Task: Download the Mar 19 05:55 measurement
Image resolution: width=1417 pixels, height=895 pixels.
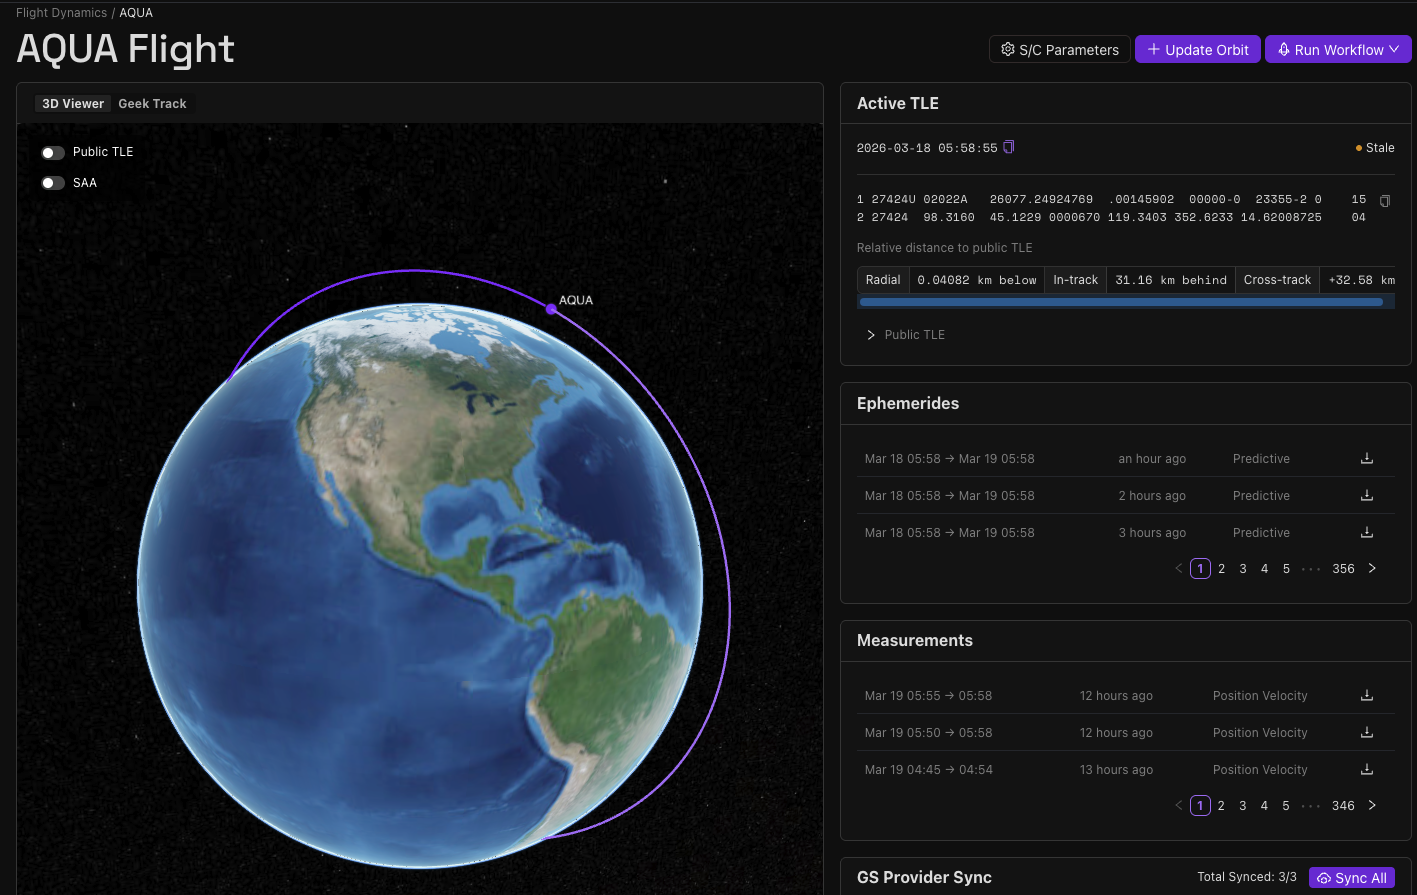Action: [1367, 696]
